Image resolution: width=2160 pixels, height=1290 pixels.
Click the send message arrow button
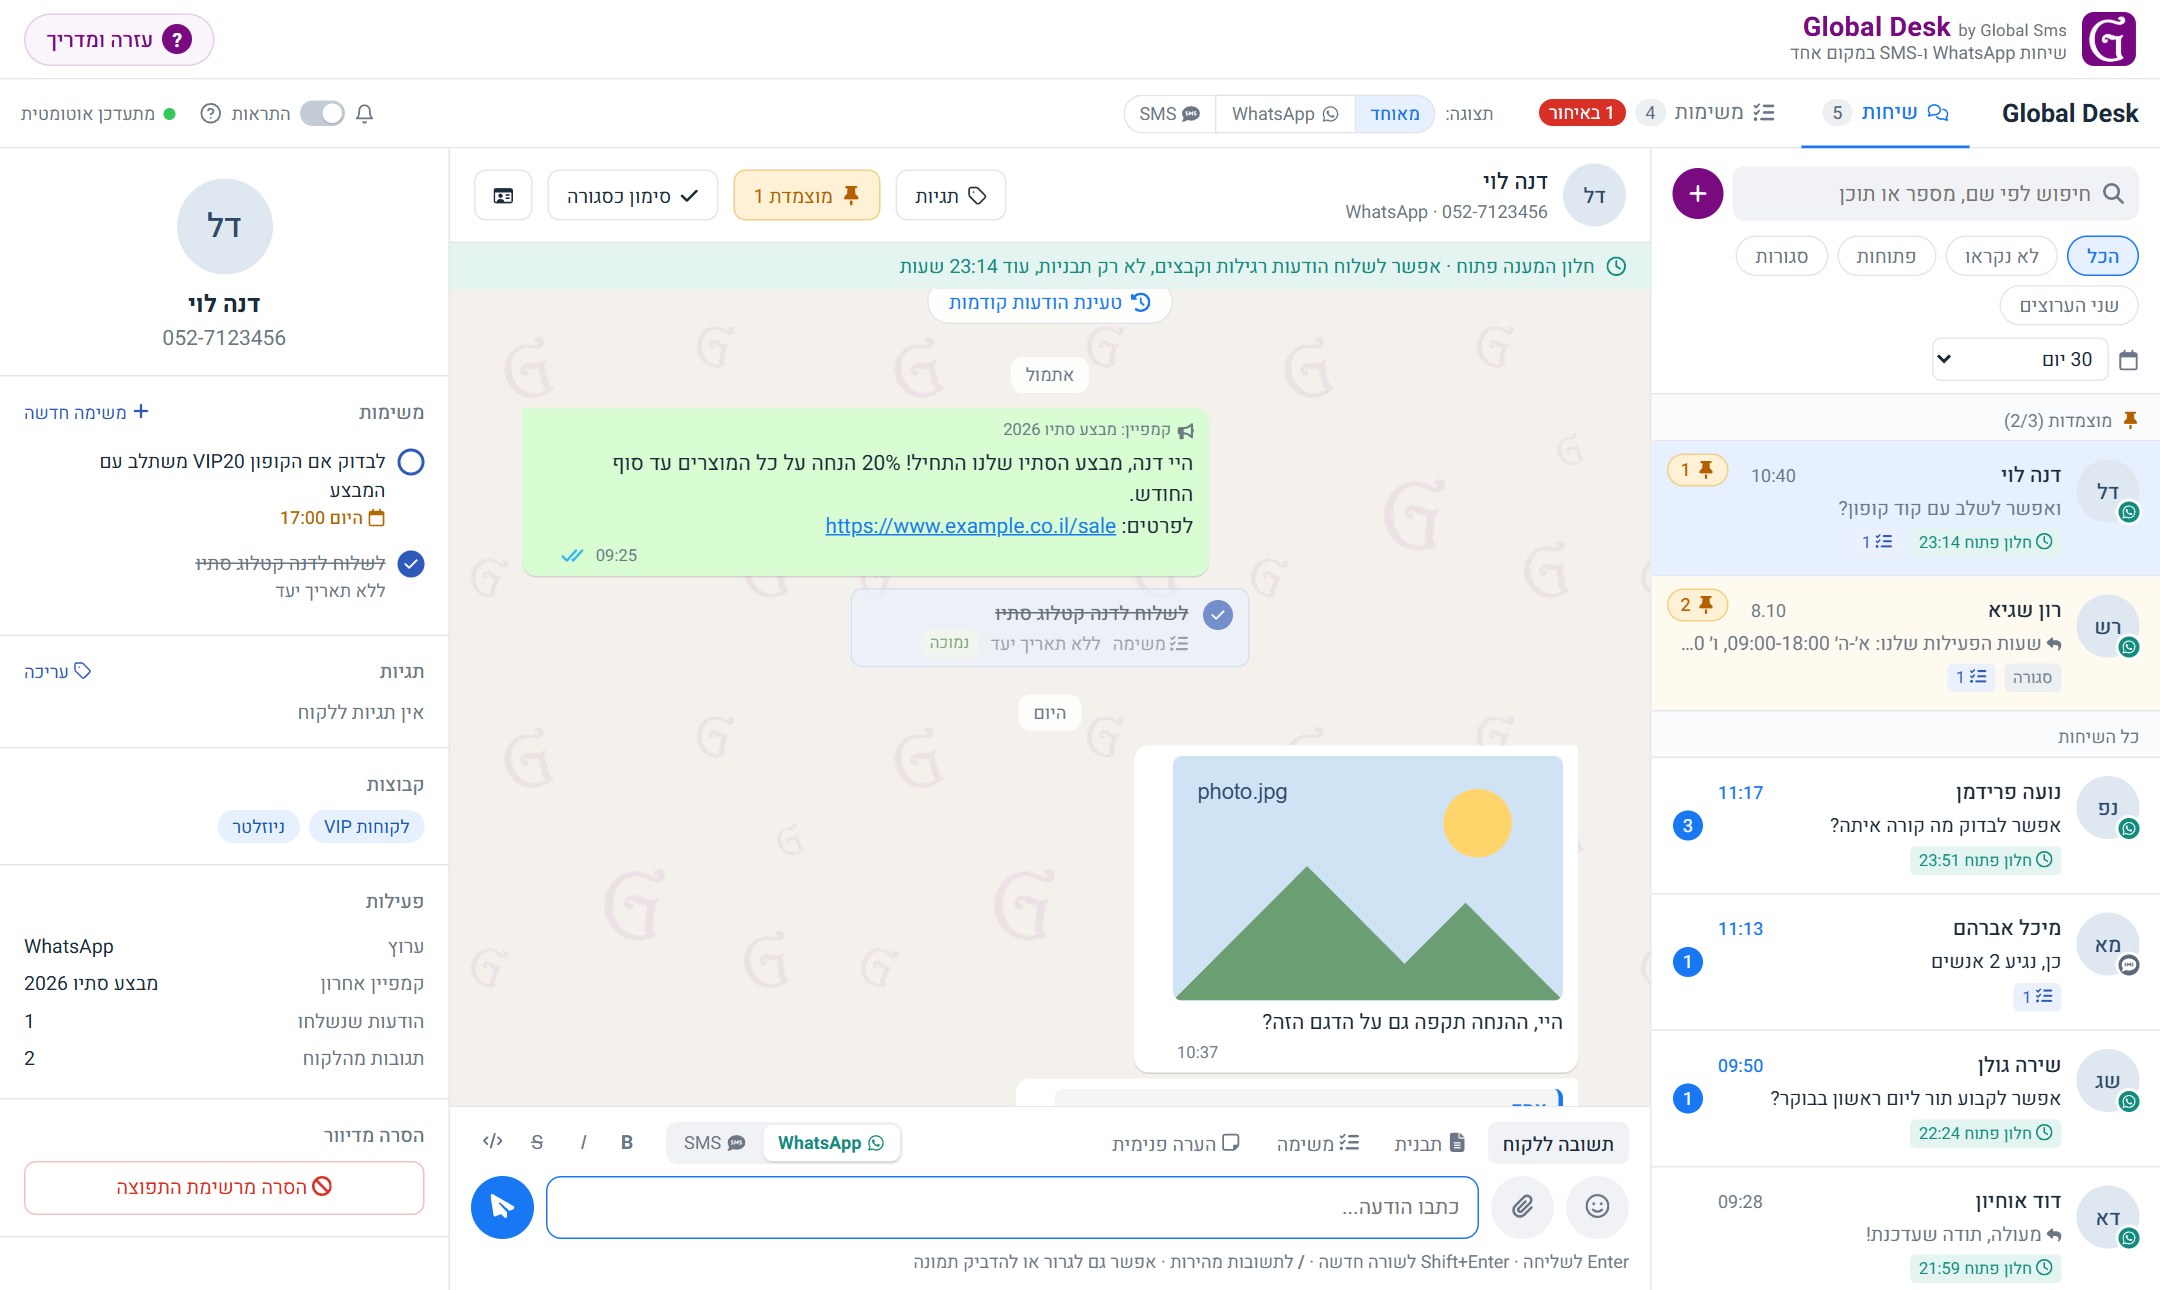(502, 1207)
